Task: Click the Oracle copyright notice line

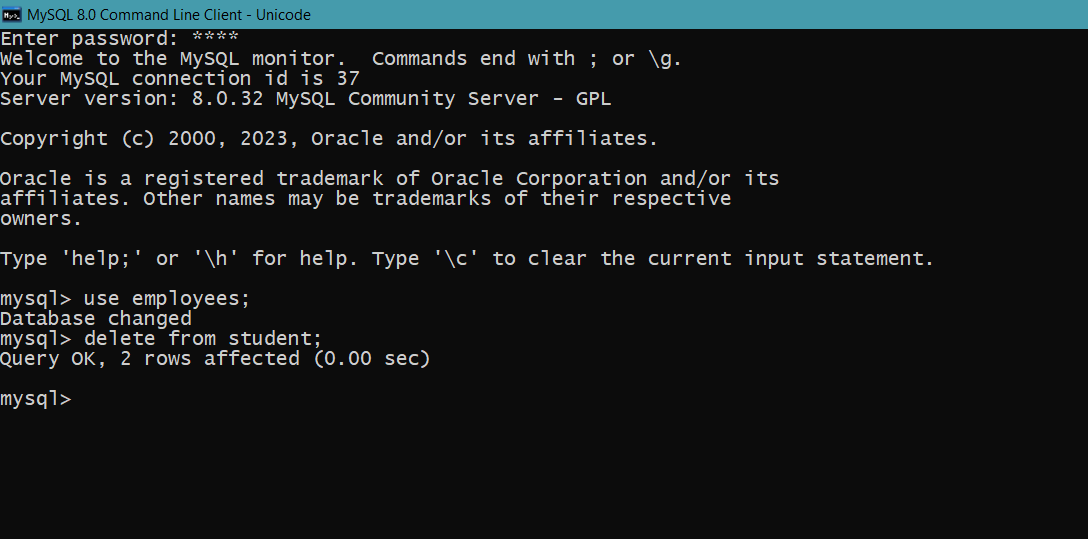Action: tap(329, 139)
